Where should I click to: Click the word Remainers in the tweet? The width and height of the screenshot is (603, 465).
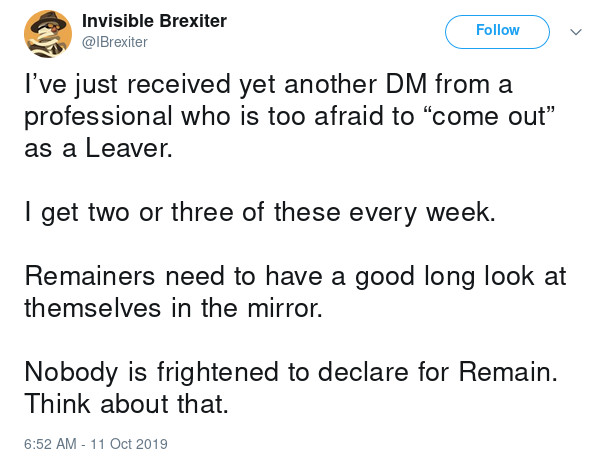click(90, 276)
